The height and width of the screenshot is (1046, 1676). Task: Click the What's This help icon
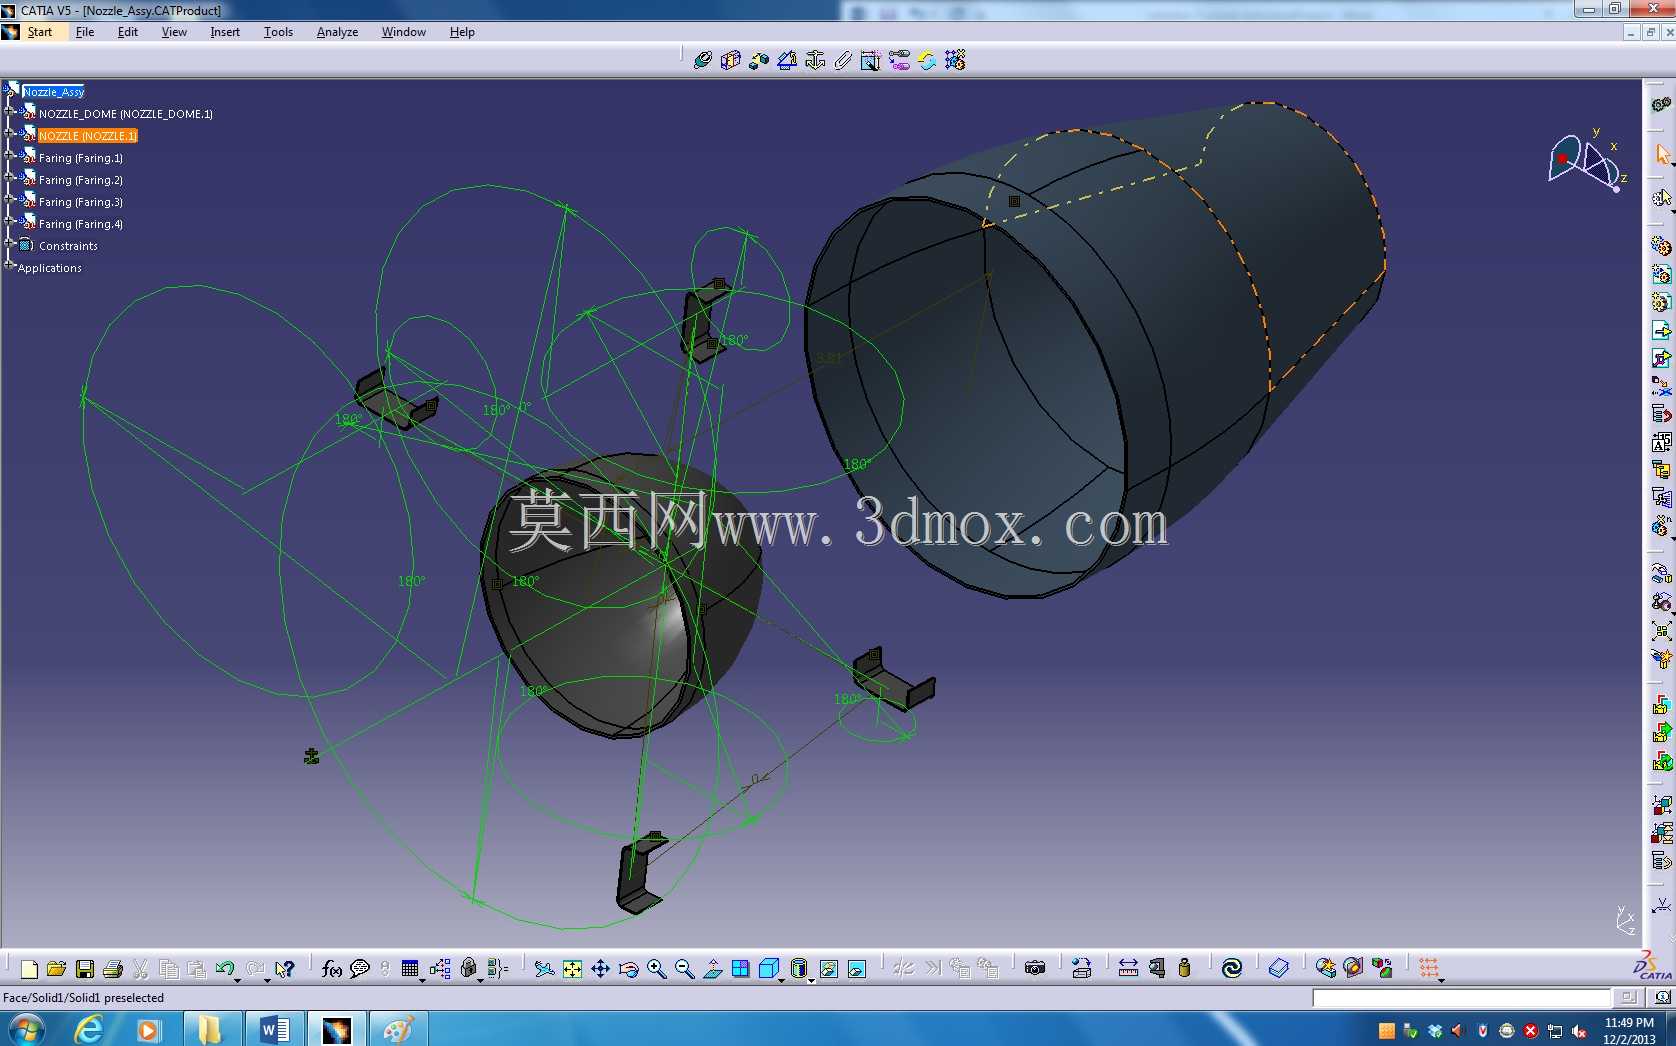[285, 968]
